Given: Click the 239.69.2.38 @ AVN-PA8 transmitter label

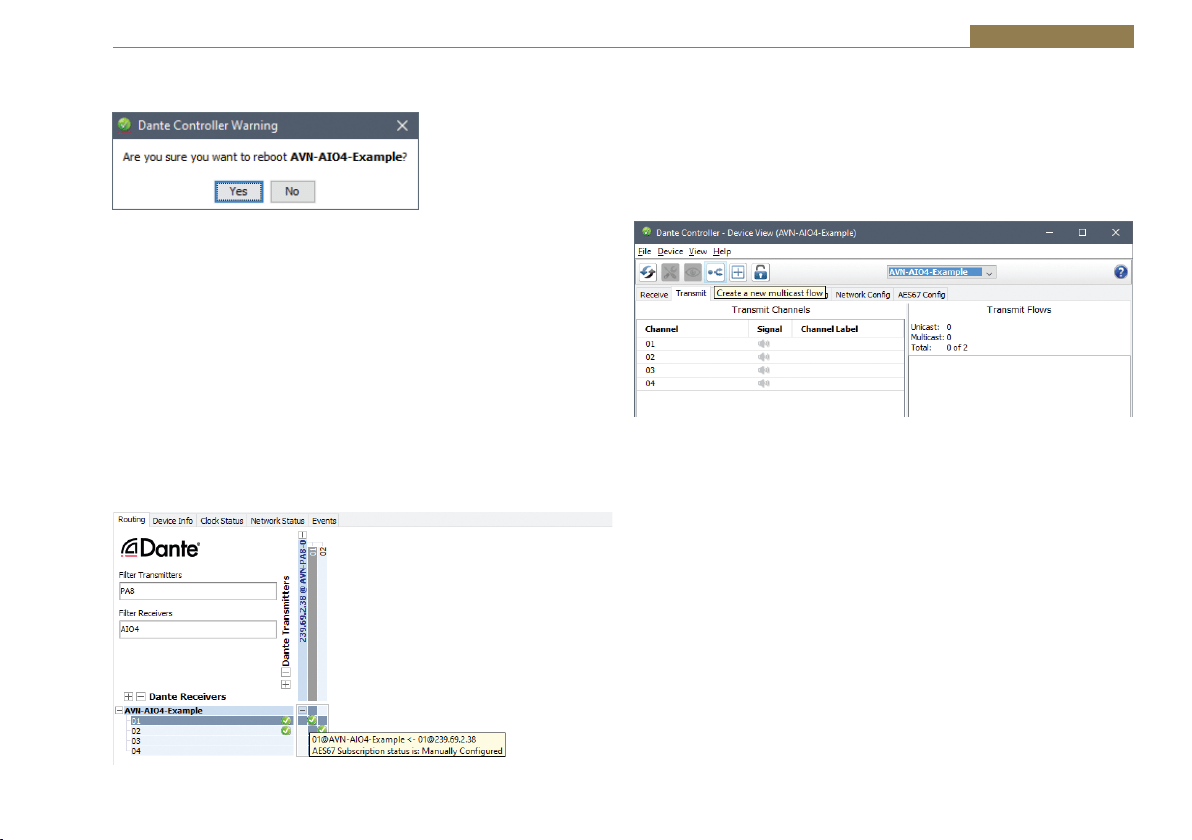Looking at the screenshot, I should coord(303,591).
